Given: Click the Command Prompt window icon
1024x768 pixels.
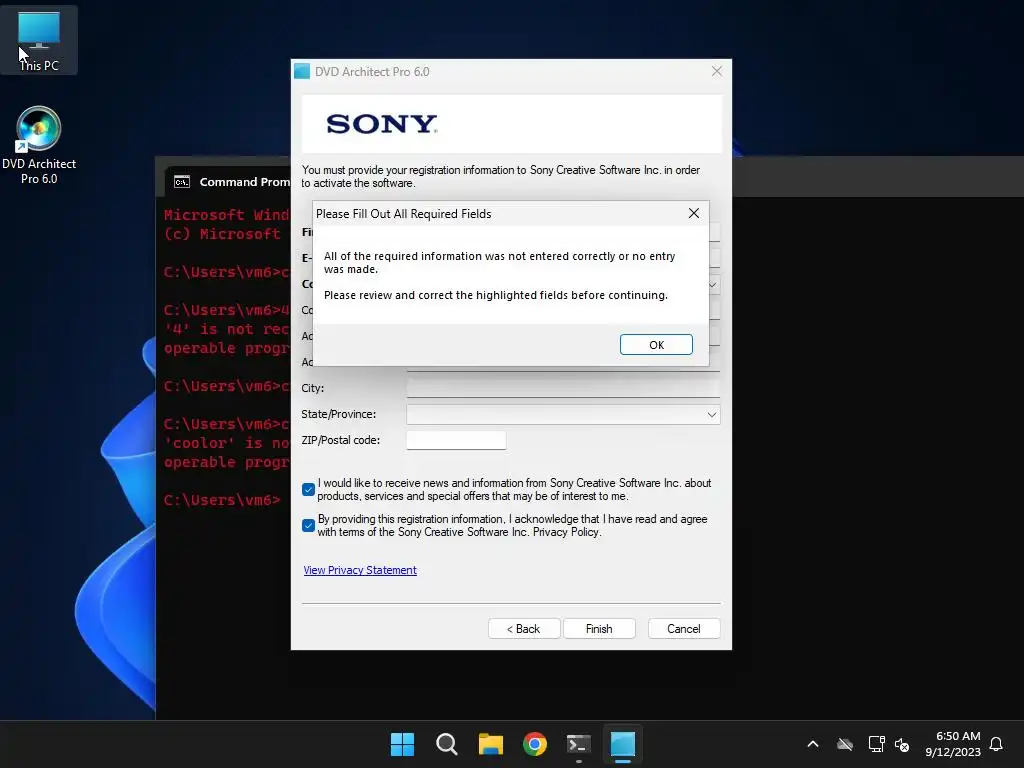Looking at the screenshot, I should (x=182, y=182).
